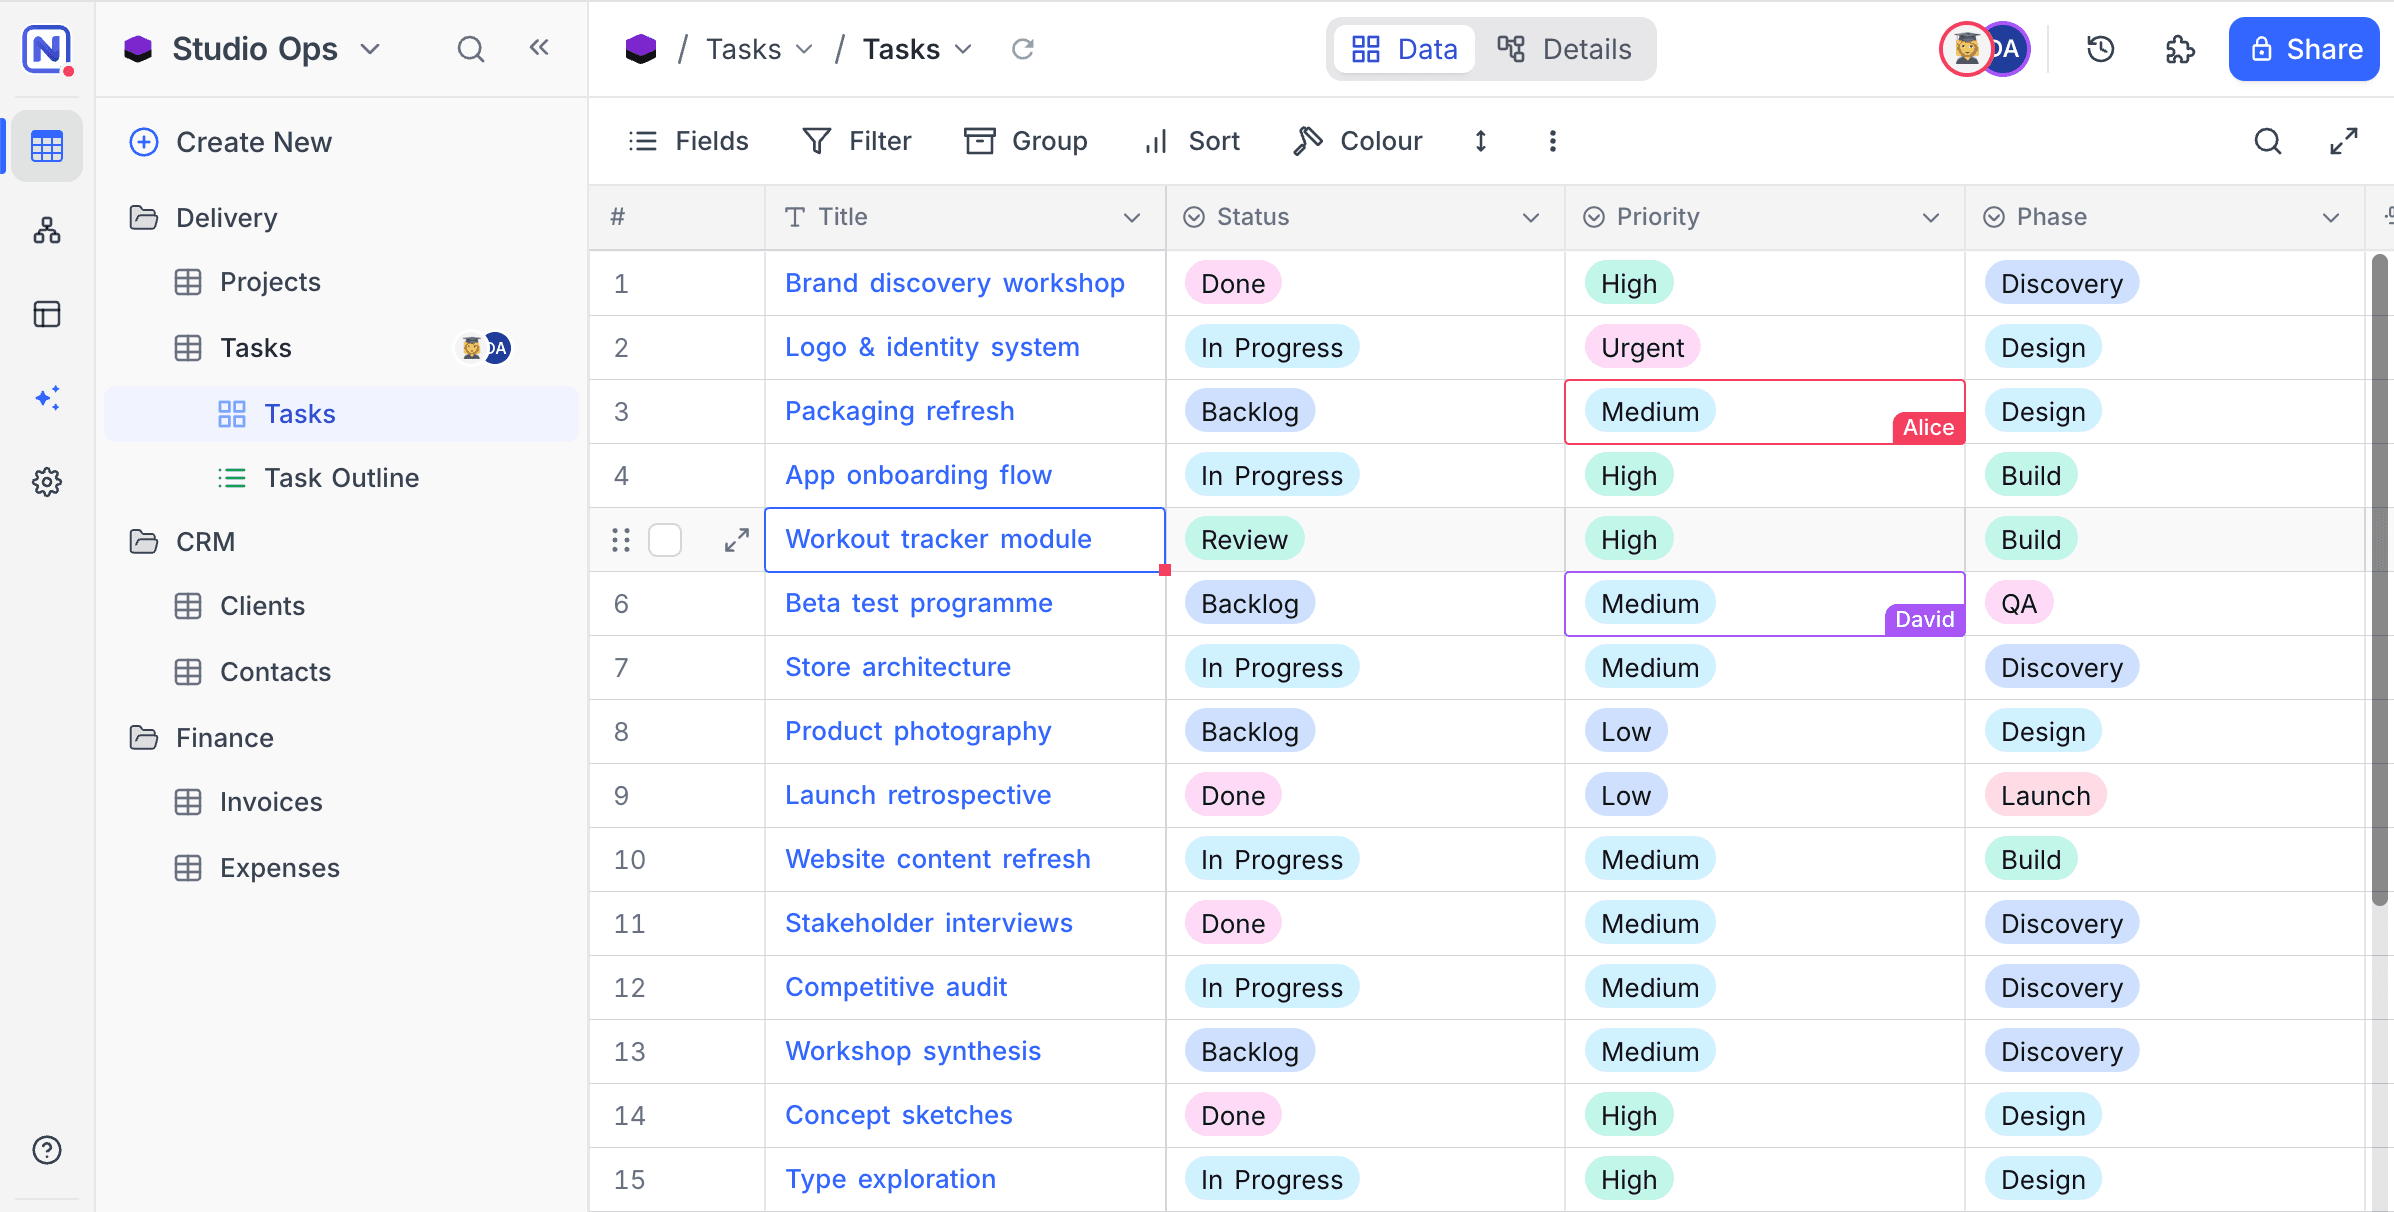The image size is (2394, 1212).
Task: Toggle fullscreen with the expand arrows icon
Action: (2343, 141)
